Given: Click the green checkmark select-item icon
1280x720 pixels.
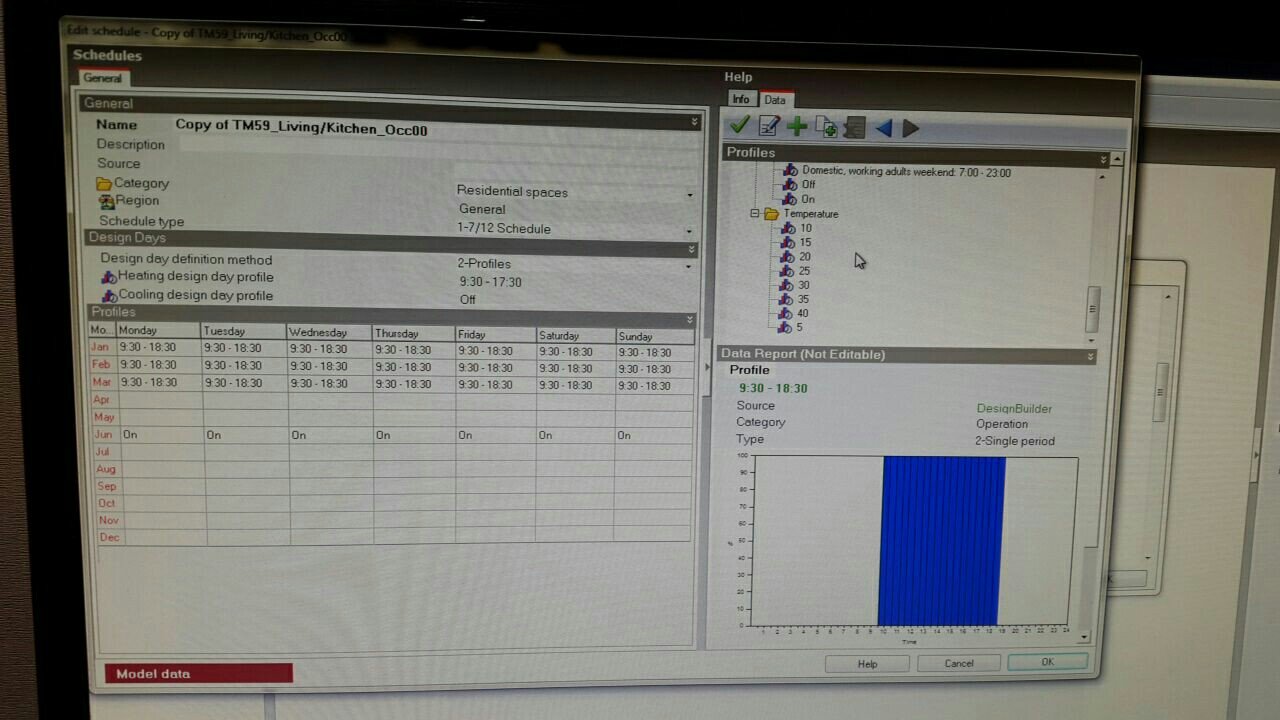Looking at the screenshot, I should (740, 124).
